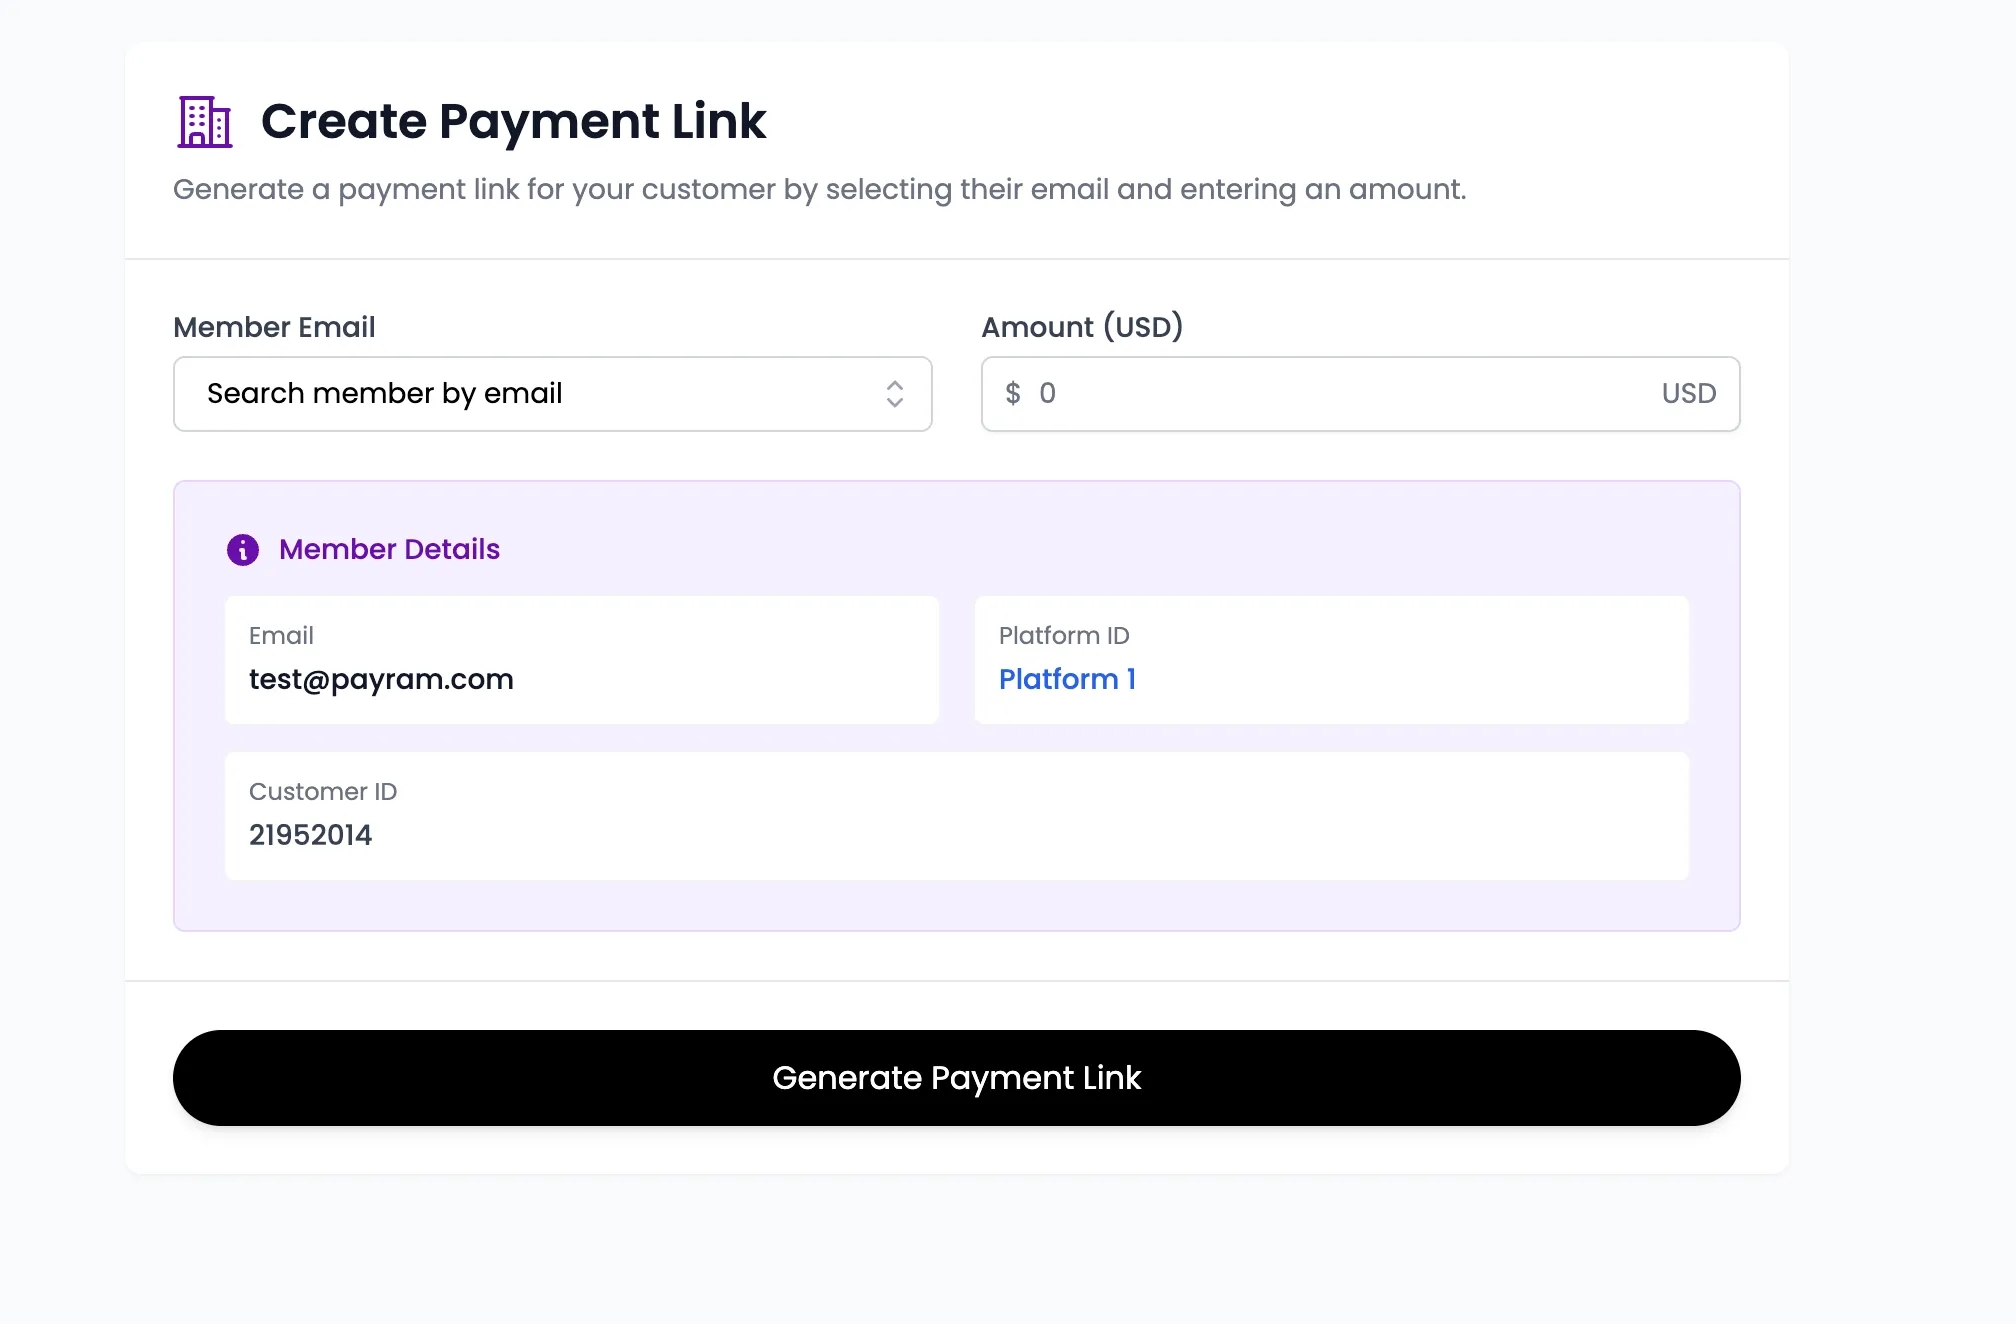Click the purple building icon
Image resolution: width=2016 pixels, height=1324 pixels.
click(x=205, y=122)
